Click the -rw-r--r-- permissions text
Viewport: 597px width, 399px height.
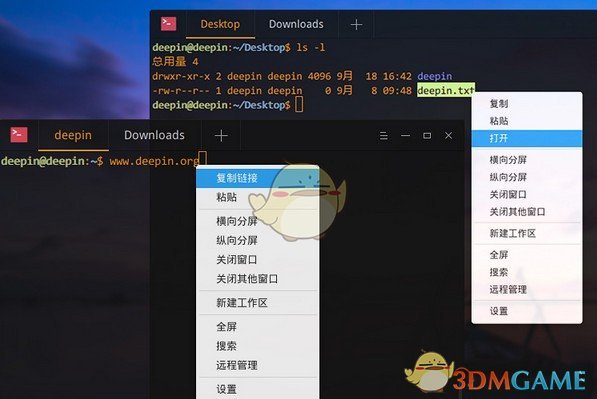181,91
